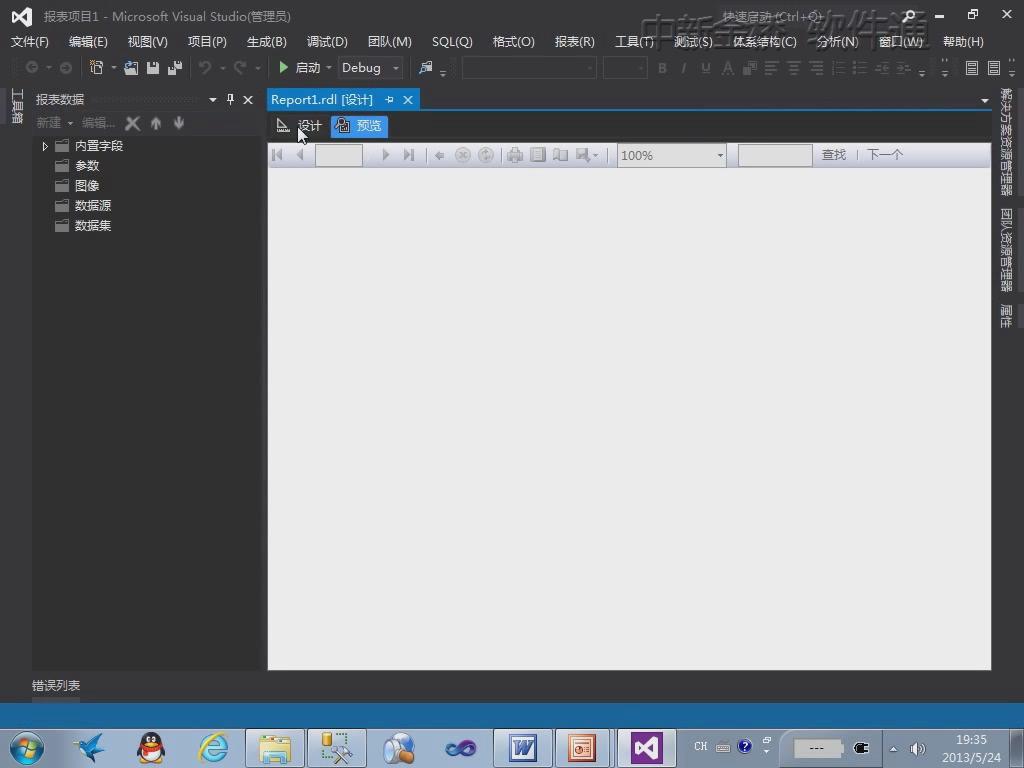
Task: Save the current report file icon
Action: point(153,67)
